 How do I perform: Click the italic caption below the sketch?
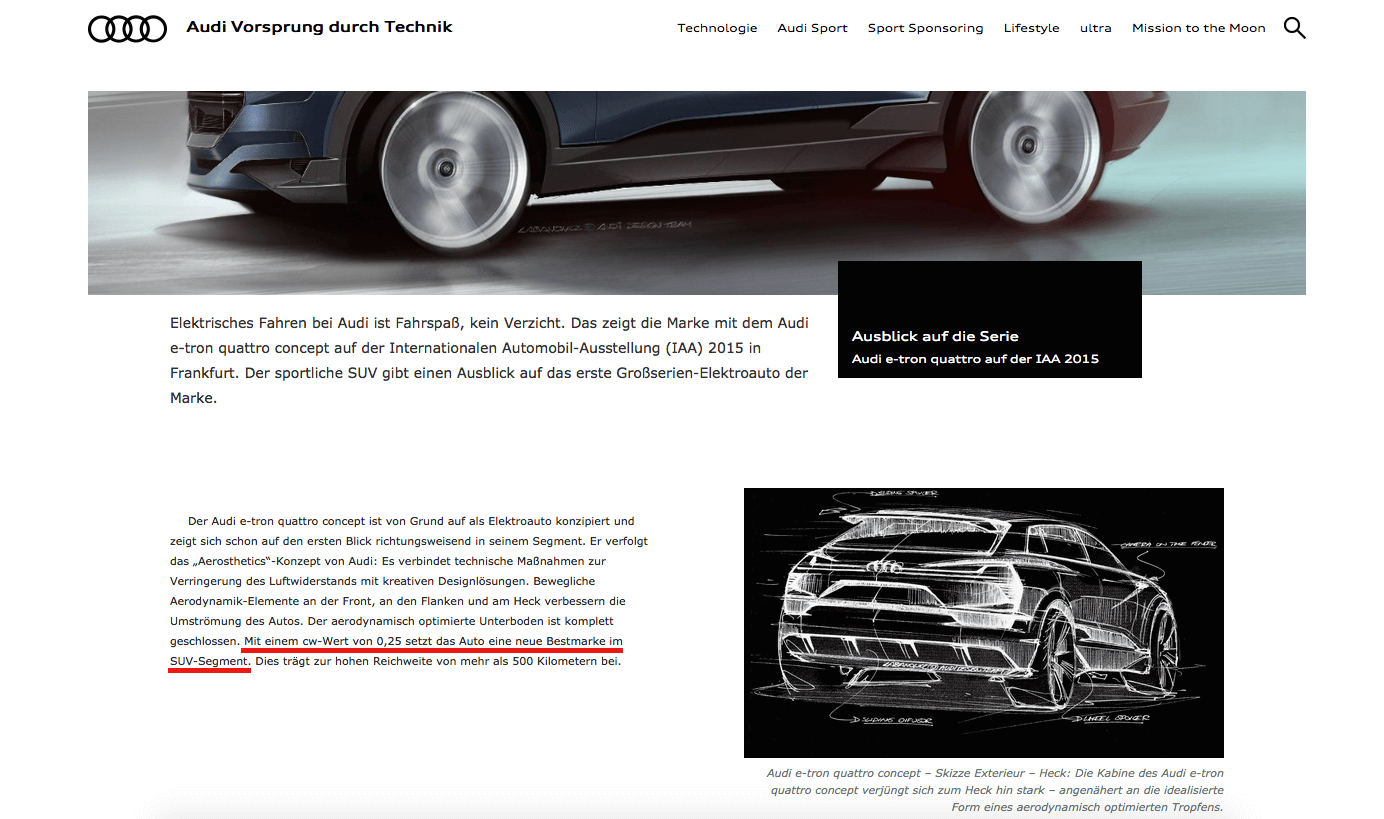tap(994, 790)
